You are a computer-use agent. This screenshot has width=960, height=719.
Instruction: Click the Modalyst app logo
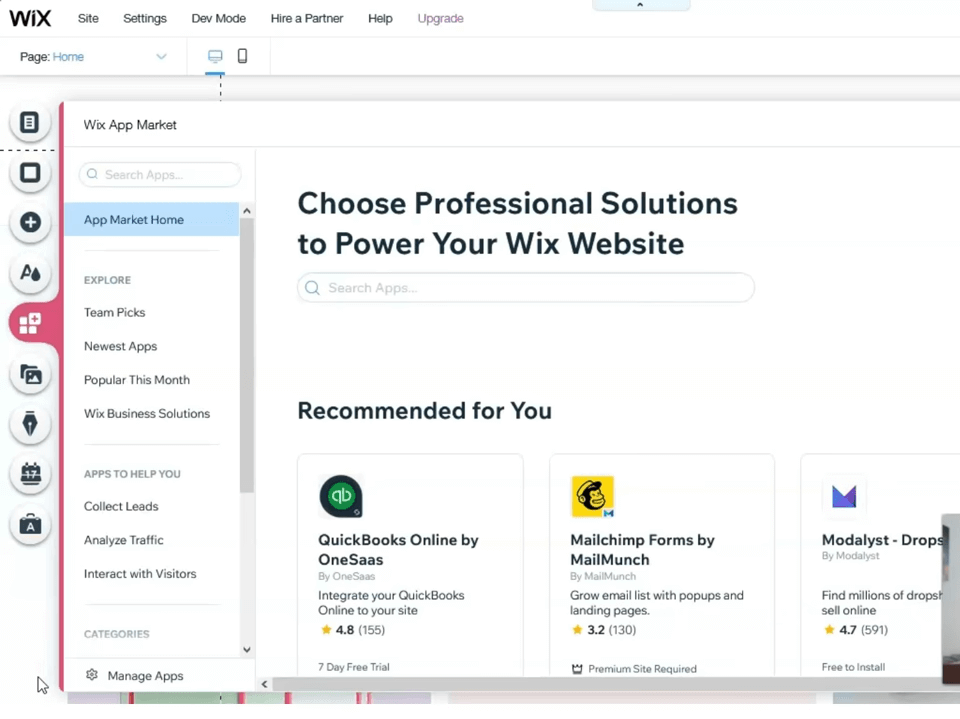point(844,496)
